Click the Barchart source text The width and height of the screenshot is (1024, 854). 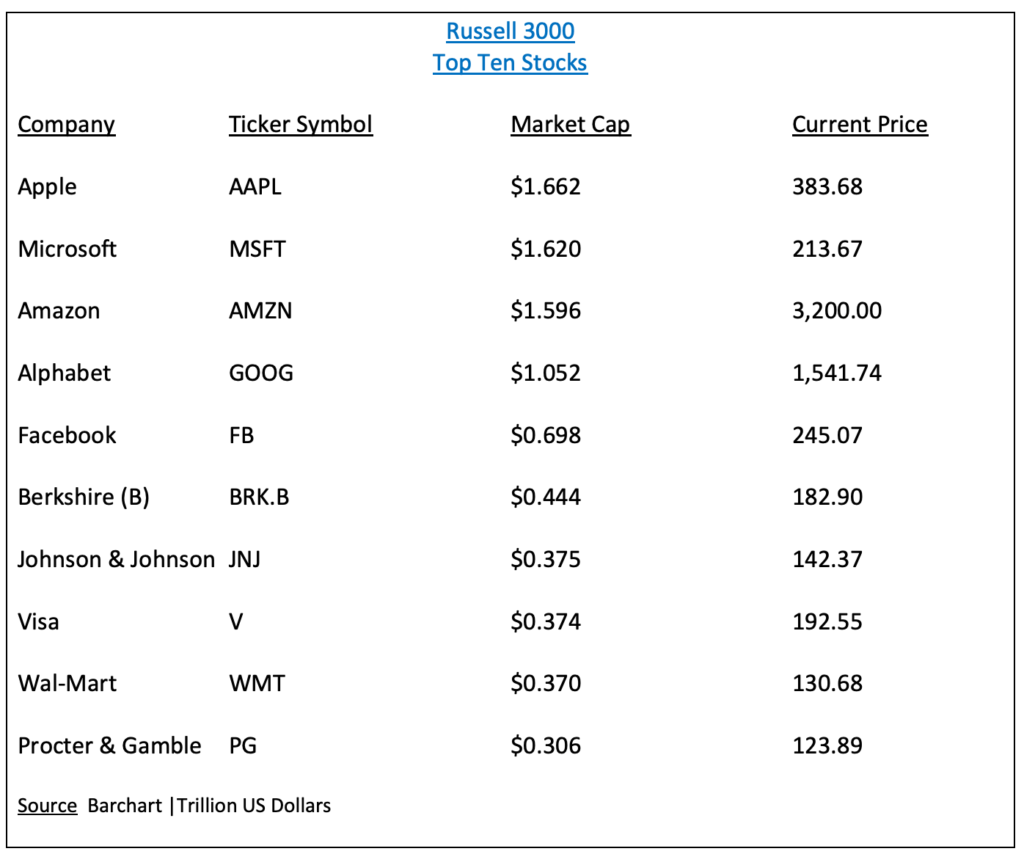click(125, 806)
